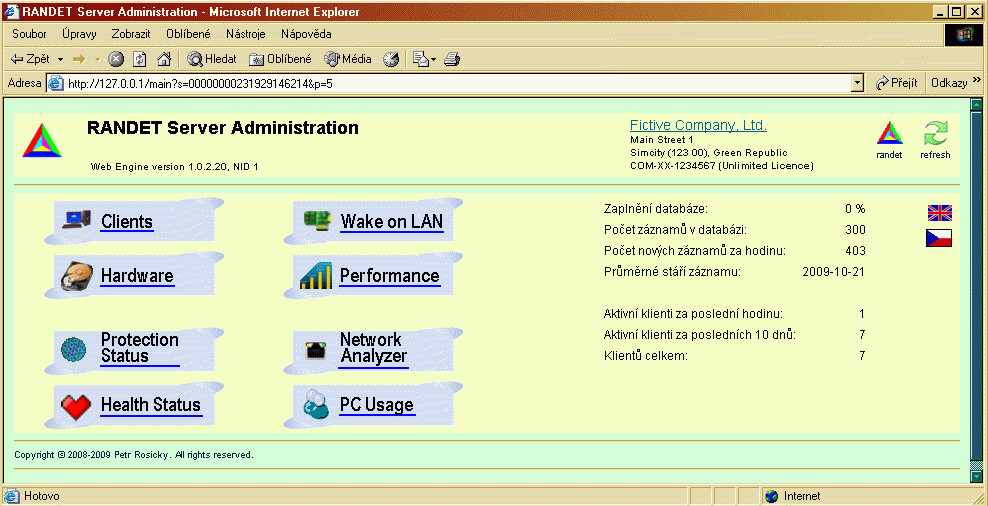Expand the Odkazy links chevron
The height and width of the screenshot is (506, 988).
[977, 80]
